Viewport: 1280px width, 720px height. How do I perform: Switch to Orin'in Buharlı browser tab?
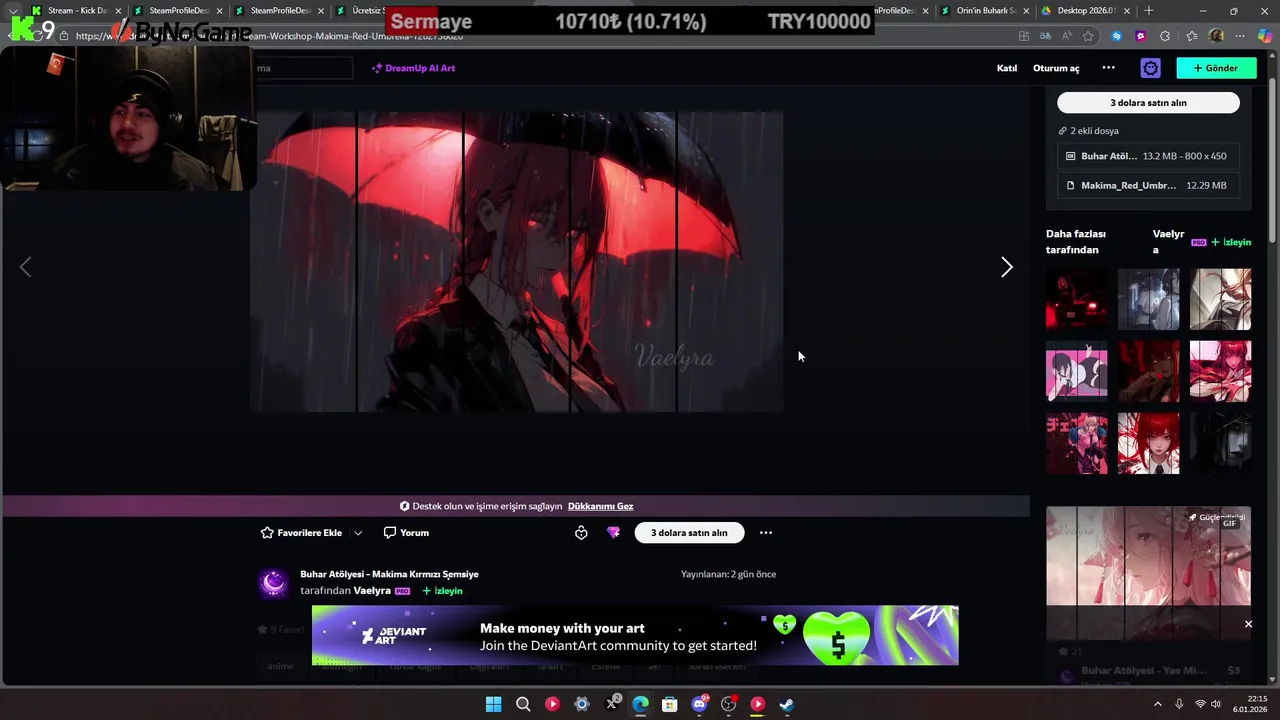[985, 10]
